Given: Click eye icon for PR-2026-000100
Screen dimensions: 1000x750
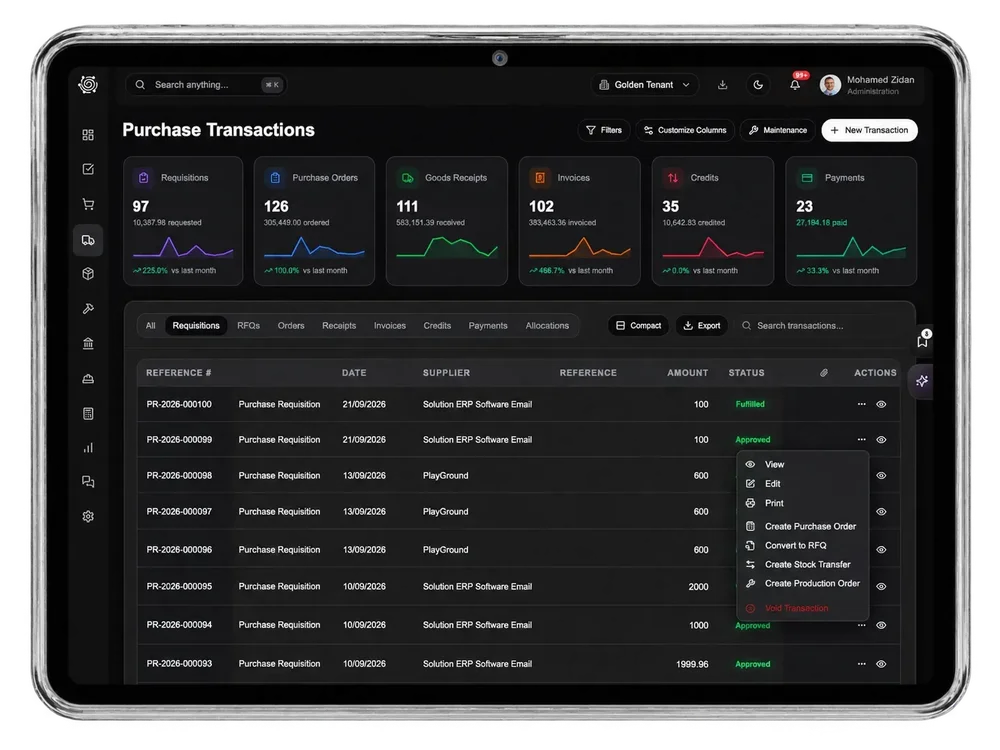Looking at the screenshot, I should click(881, 404).
